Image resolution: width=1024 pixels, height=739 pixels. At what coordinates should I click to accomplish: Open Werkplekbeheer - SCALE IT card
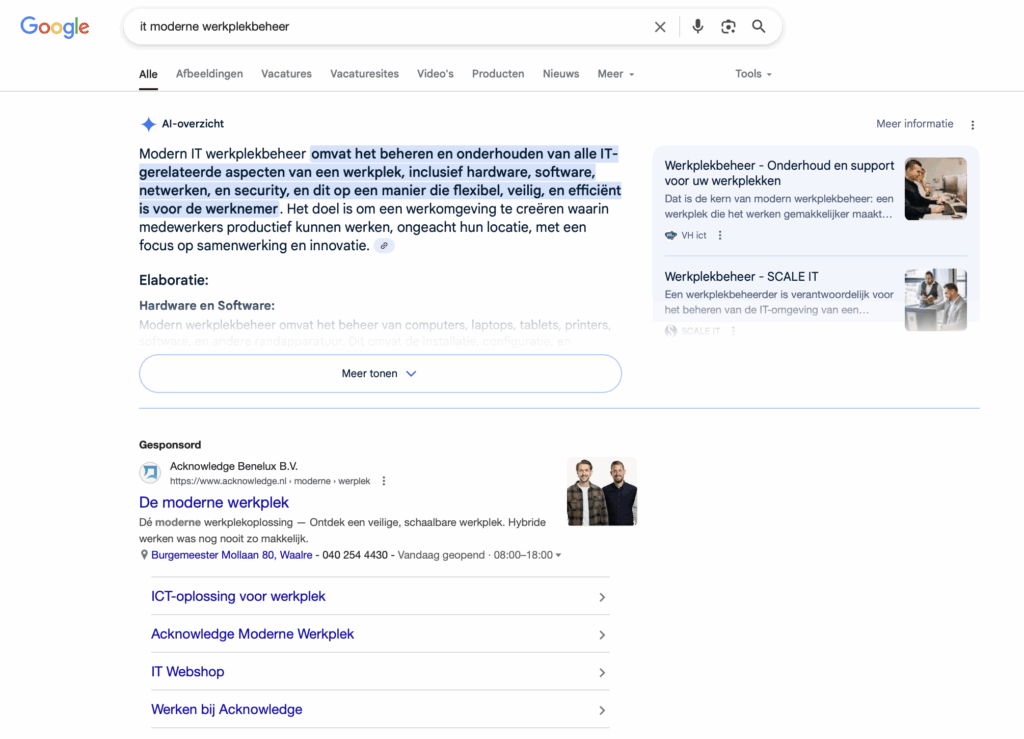741,277
